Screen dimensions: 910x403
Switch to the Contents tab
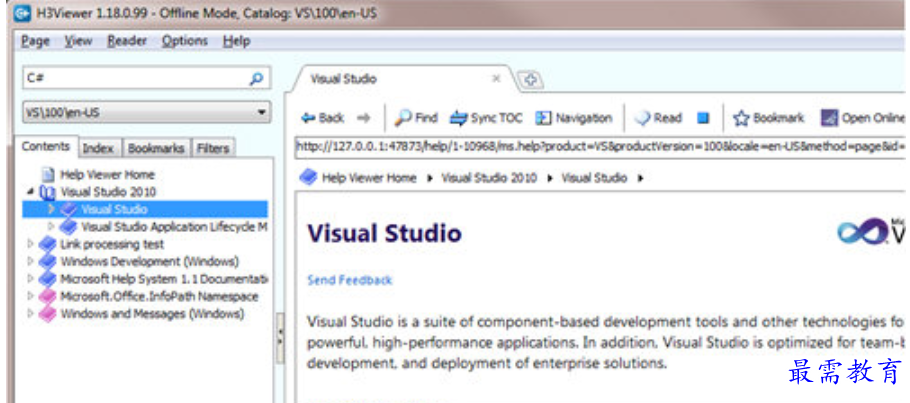[x=45, y=147]
